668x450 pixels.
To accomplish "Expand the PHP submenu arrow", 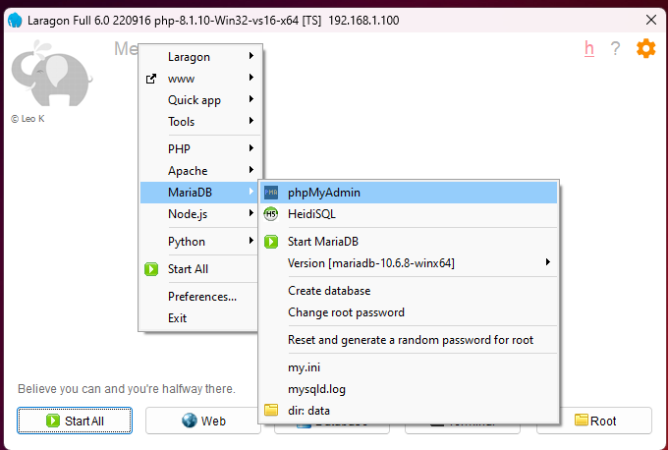I will (x=251, y=148).
